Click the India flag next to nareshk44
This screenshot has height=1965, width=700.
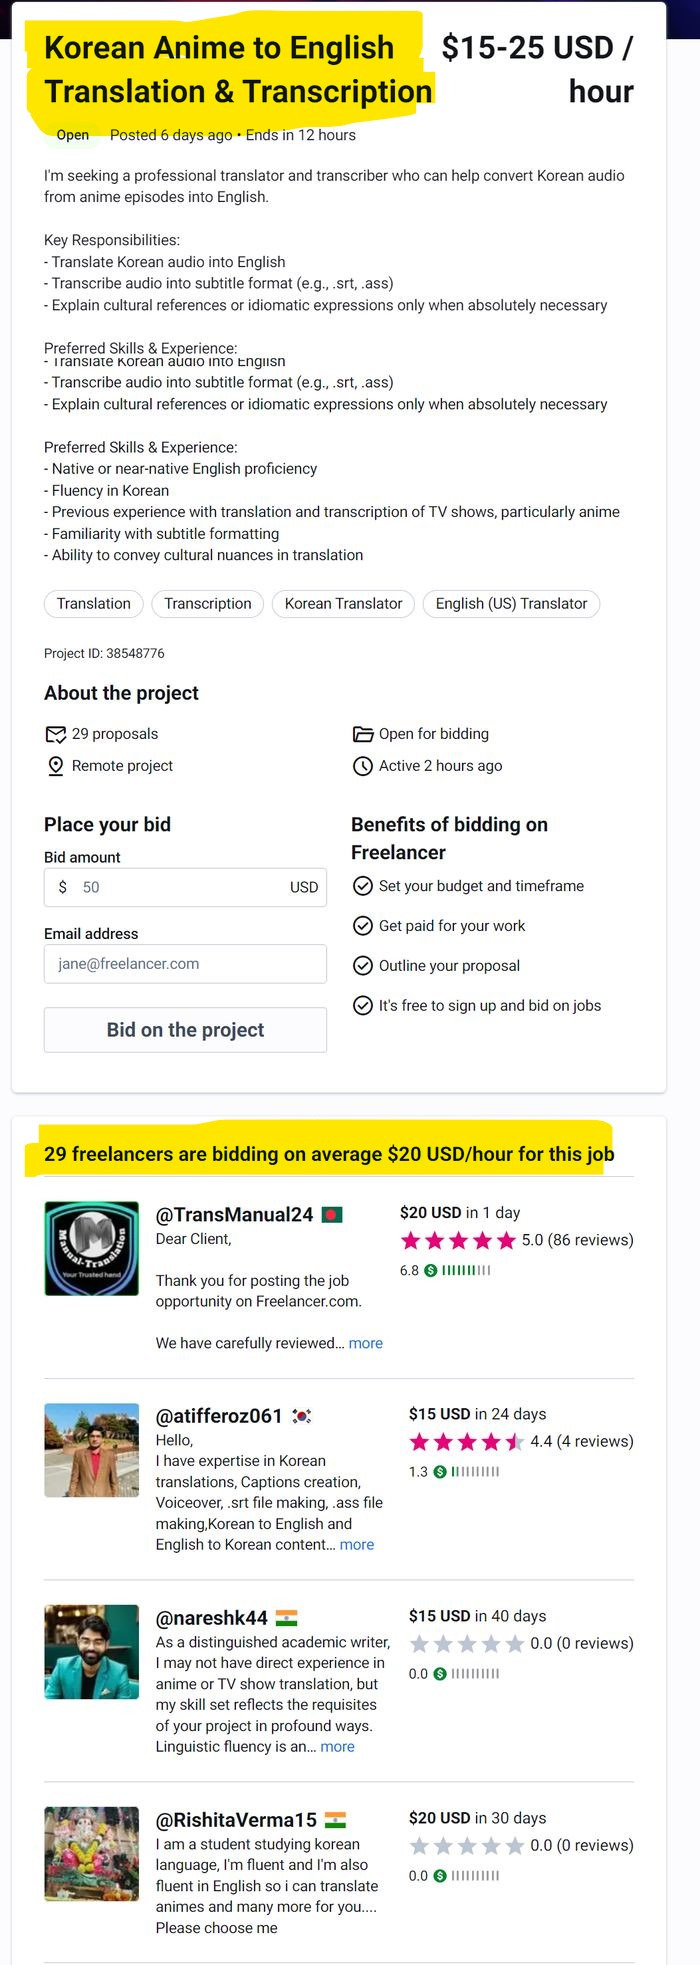click(x=286, y=1618)
